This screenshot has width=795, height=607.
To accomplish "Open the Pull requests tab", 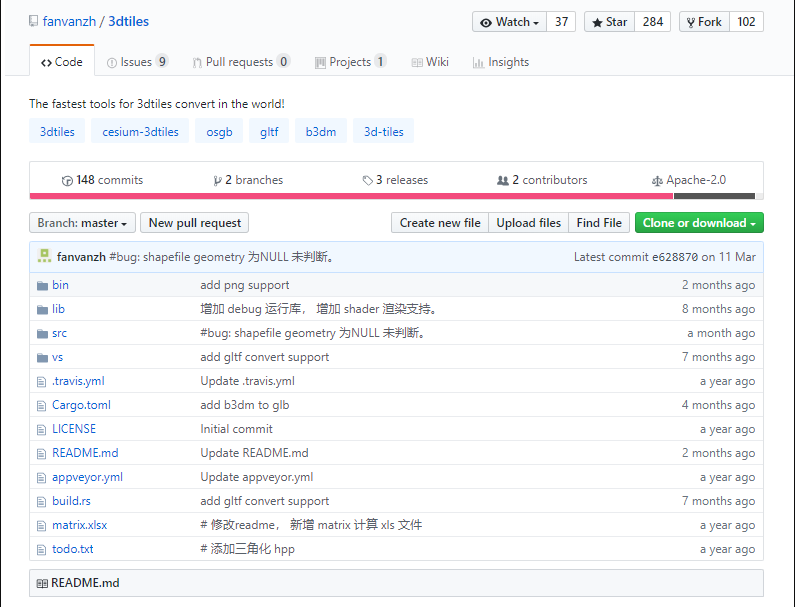I will pos(241,62).
